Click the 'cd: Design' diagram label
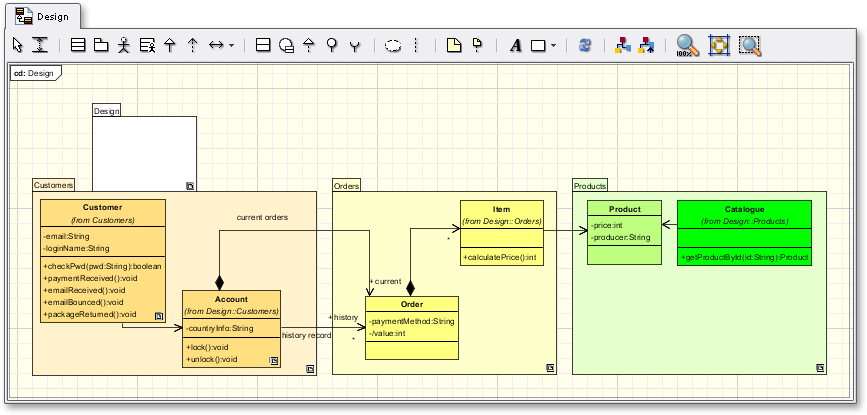Image resolution: width=867 pixels, height=415 pixels. coord(34,73)
